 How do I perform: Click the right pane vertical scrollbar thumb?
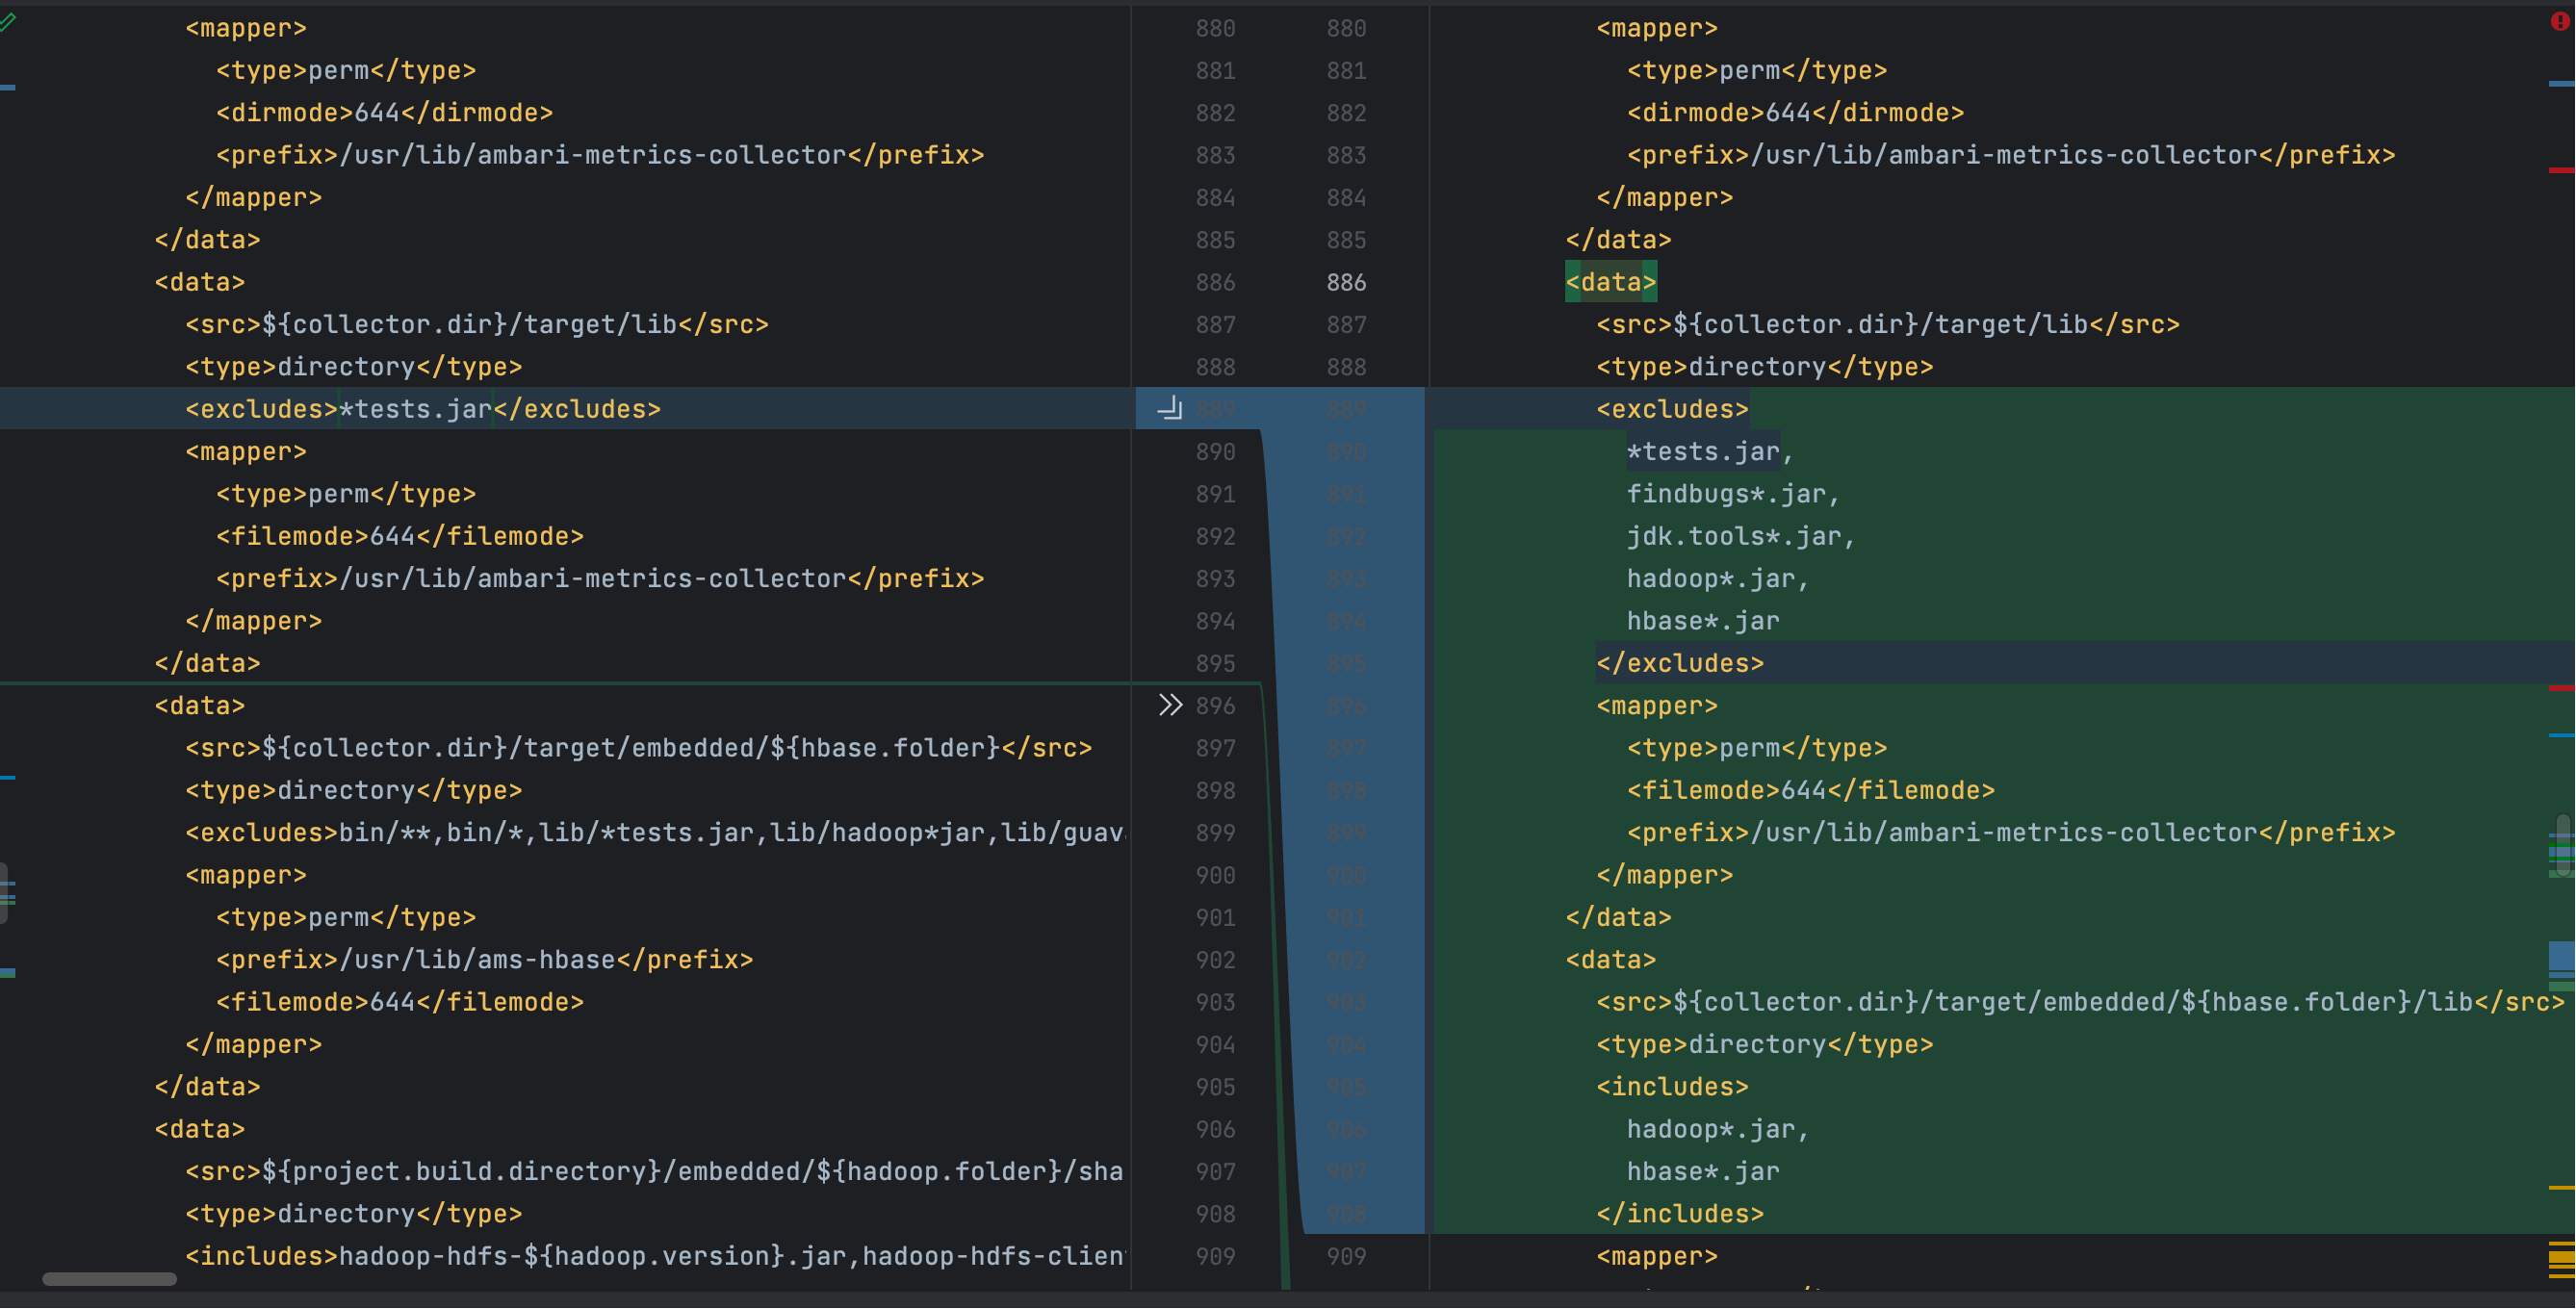tap(2563, 846)
